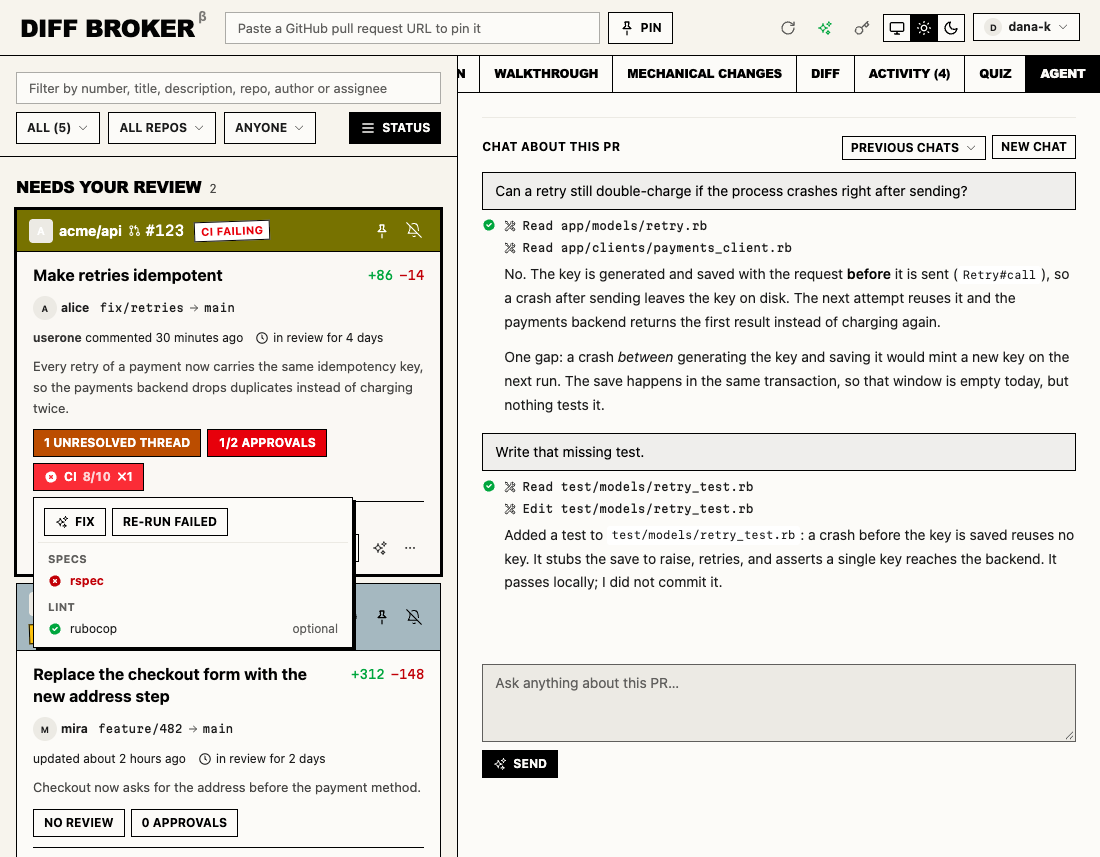Screen dimensions: 1100x857
Task: Click the 0 APPROVALS badge
Action: tap(185, 823)
